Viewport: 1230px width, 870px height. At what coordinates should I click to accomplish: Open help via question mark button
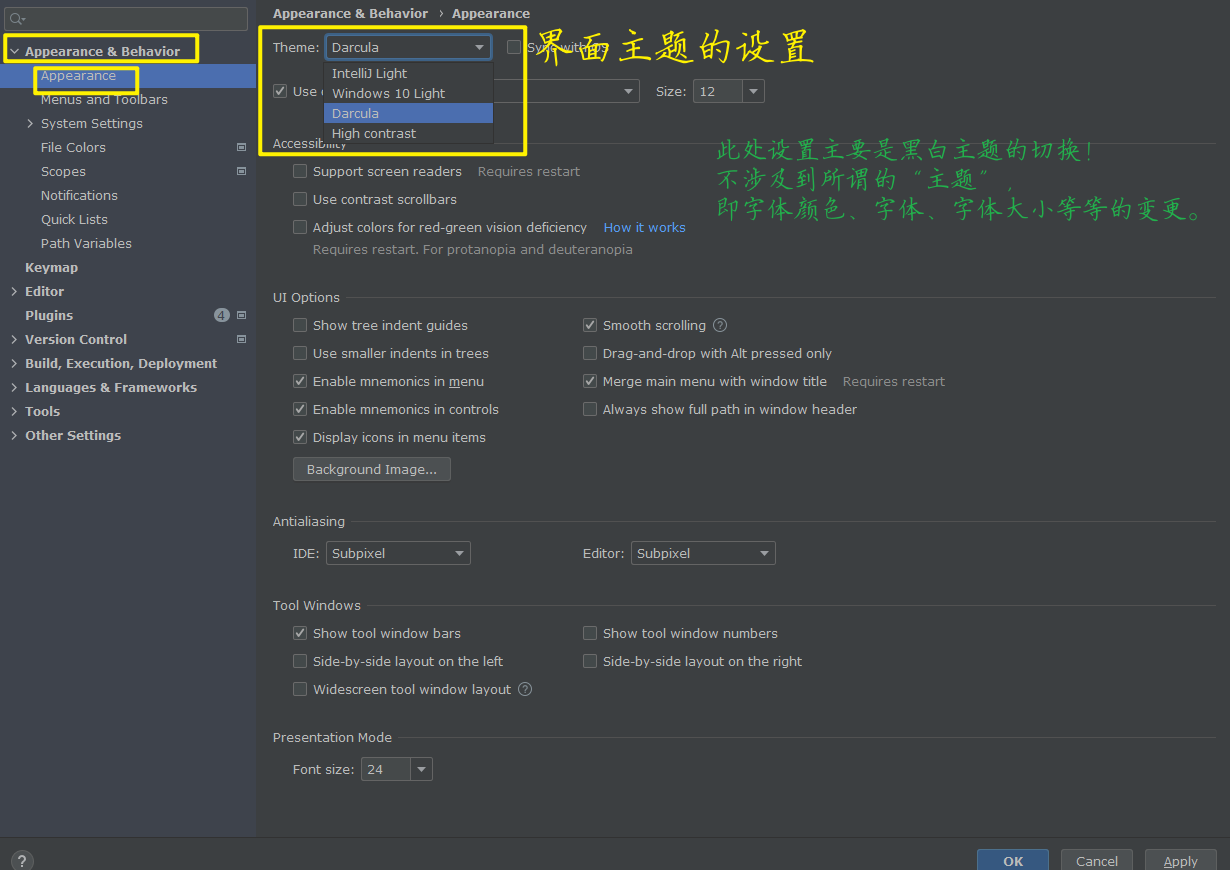pyautogui.click(x=22, y=860)
